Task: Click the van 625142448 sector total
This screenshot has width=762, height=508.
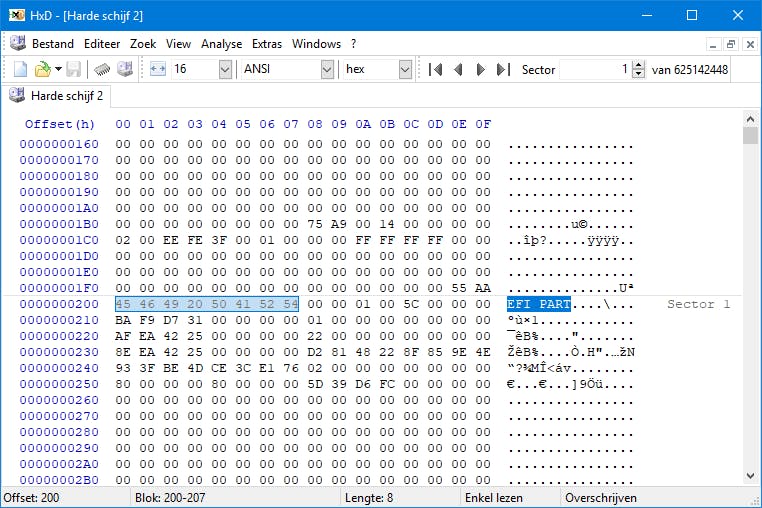Action: [690, 70]
